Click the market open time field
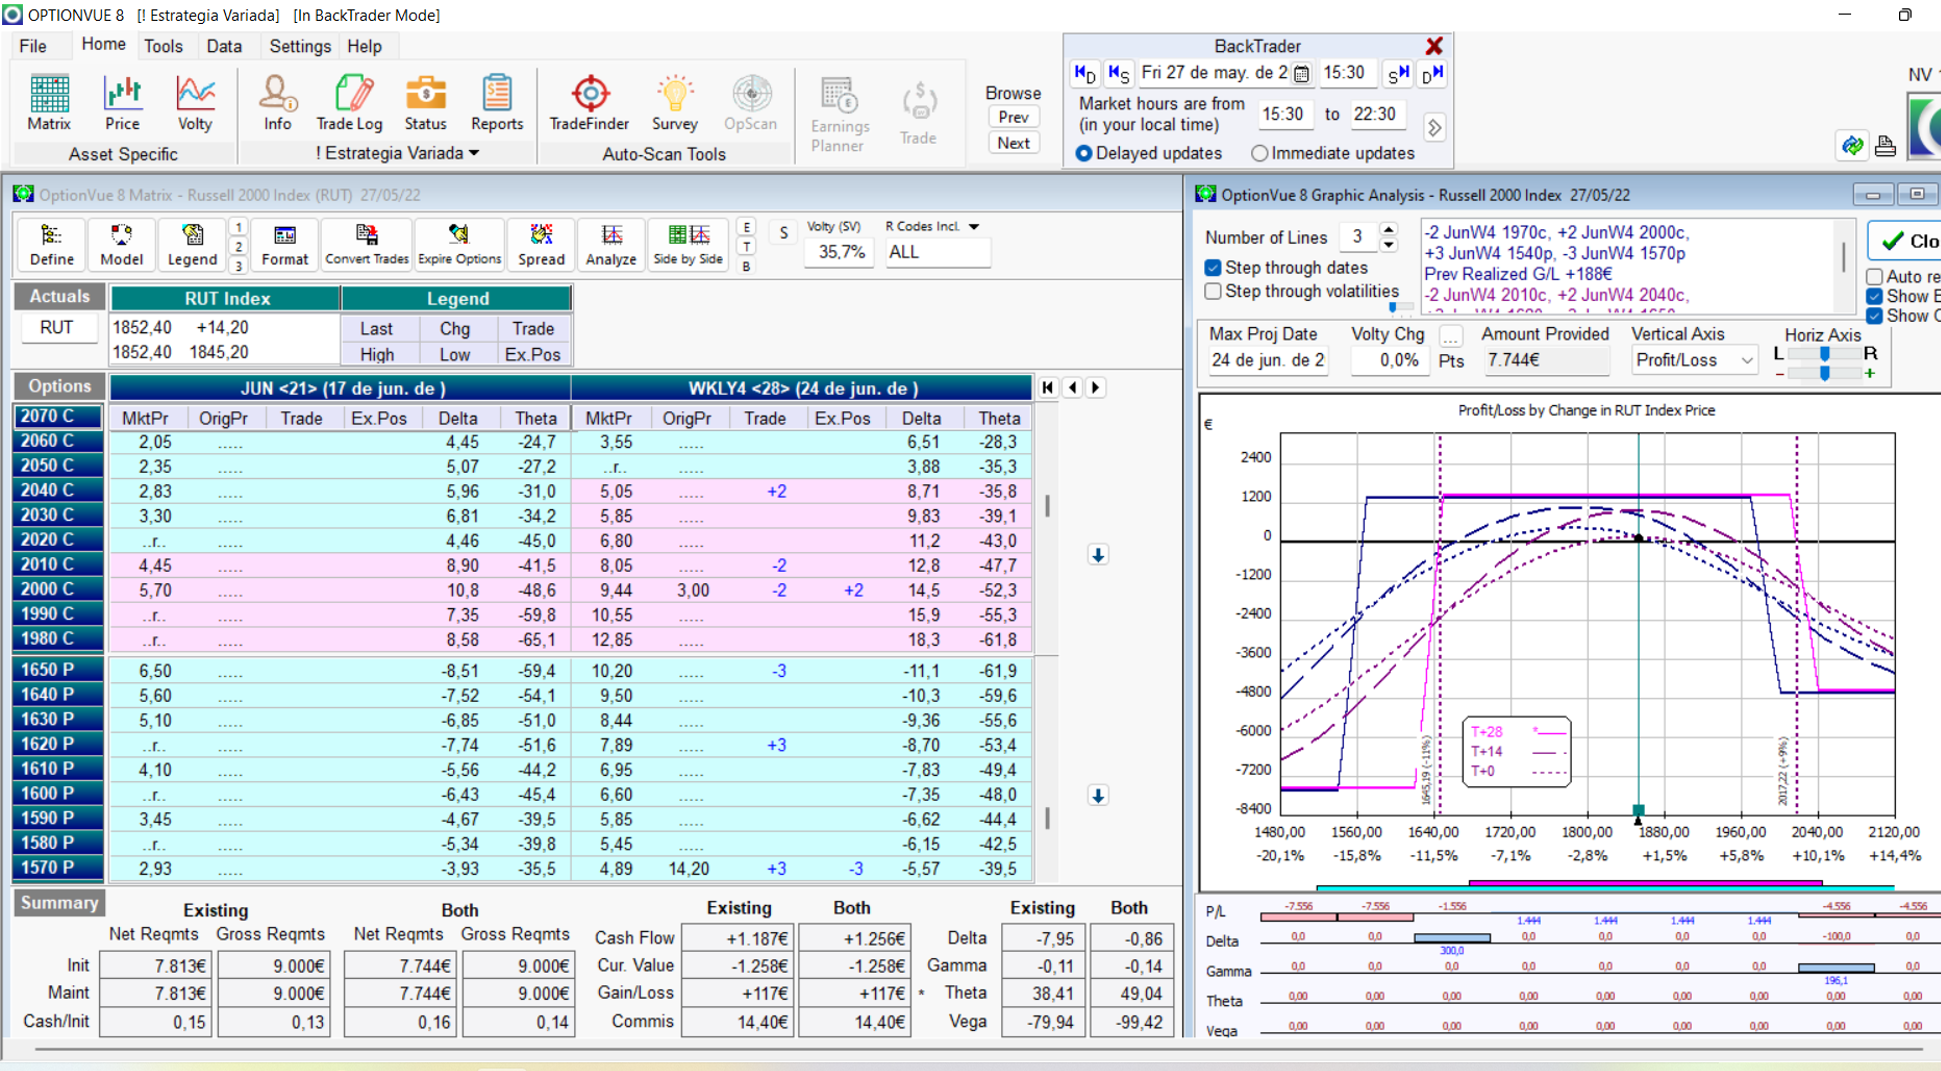The height and width of the screenshot is (1071, 1941). (1283, 115)
